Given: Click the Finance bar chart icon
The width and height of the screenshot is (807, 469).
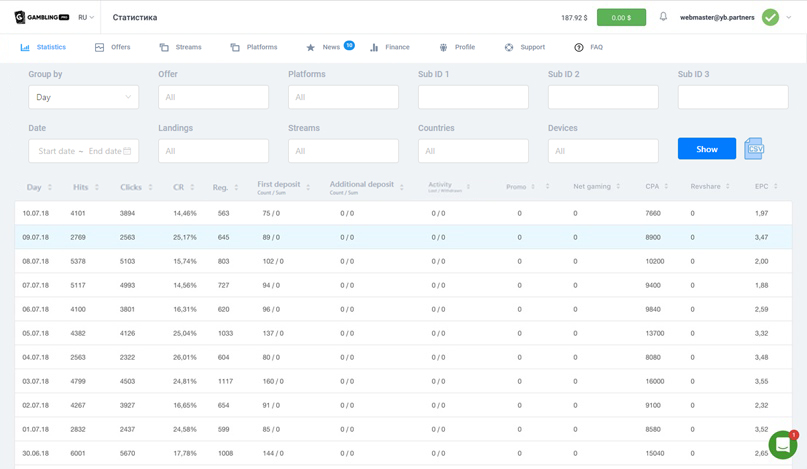Looking at the screenshot, I should (x=374, y=47).
